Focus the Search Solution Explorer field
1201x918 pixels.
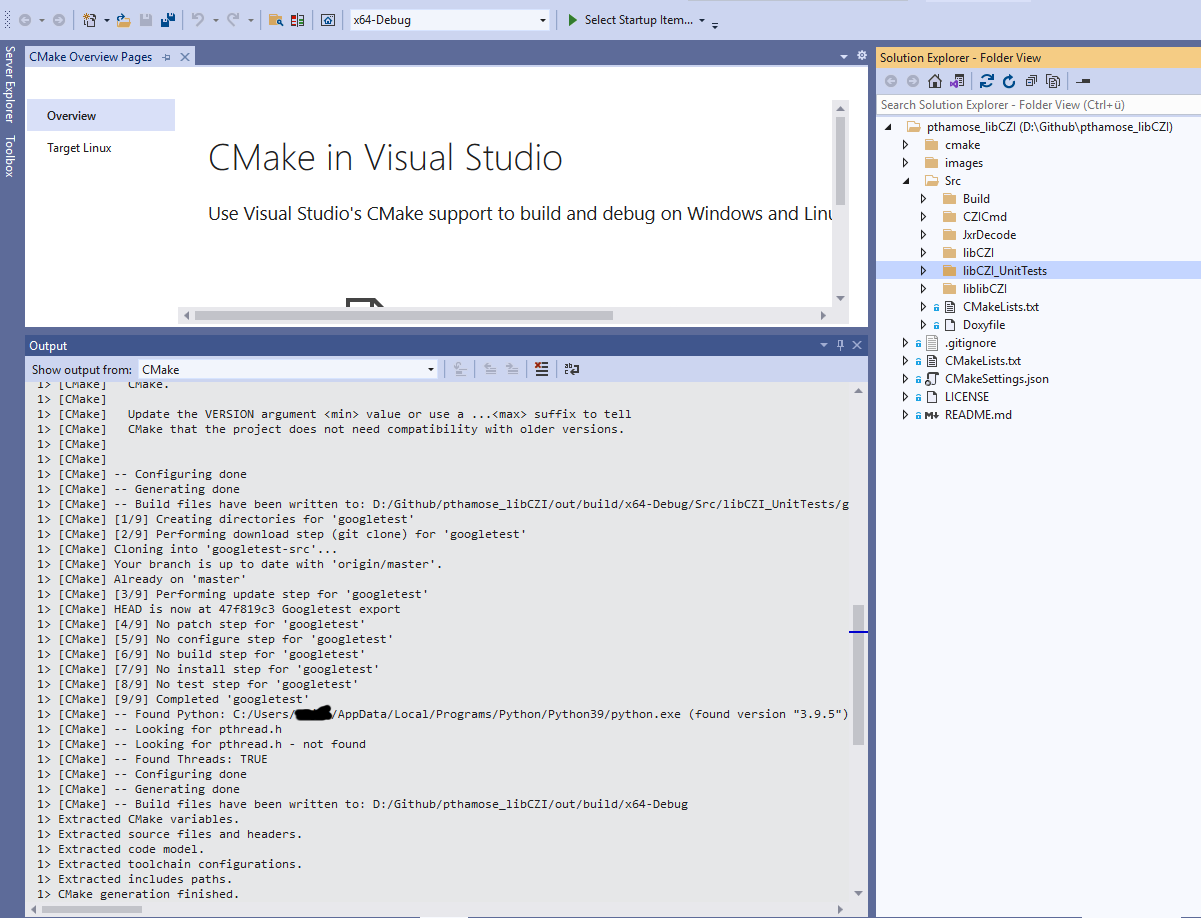[x=1038, y=104]
